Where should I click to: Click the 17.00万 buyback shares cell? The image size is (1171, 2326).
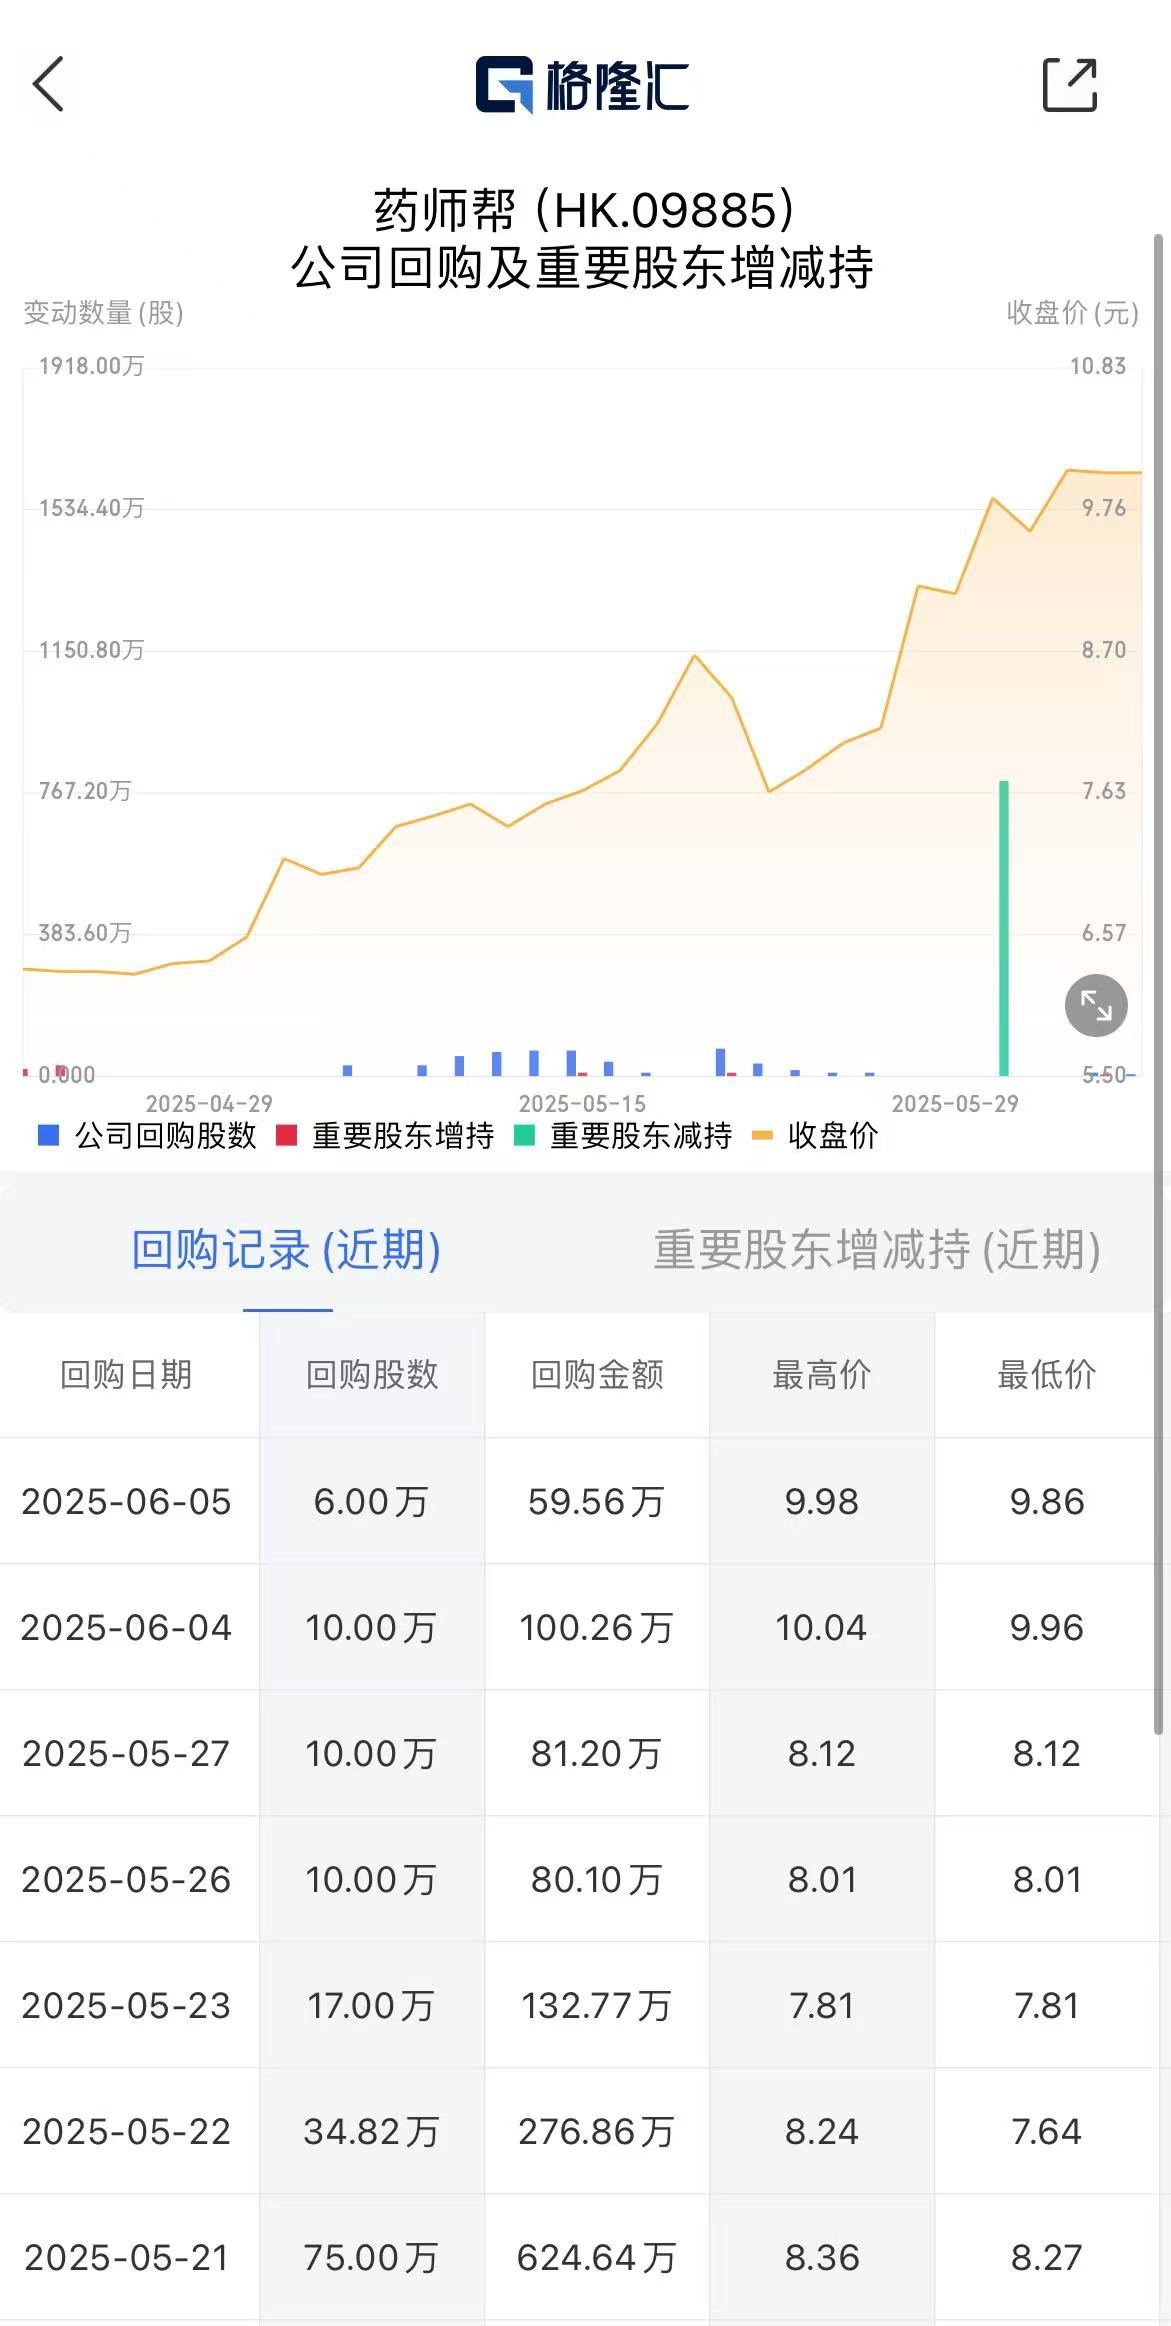tap(371, 2005)
